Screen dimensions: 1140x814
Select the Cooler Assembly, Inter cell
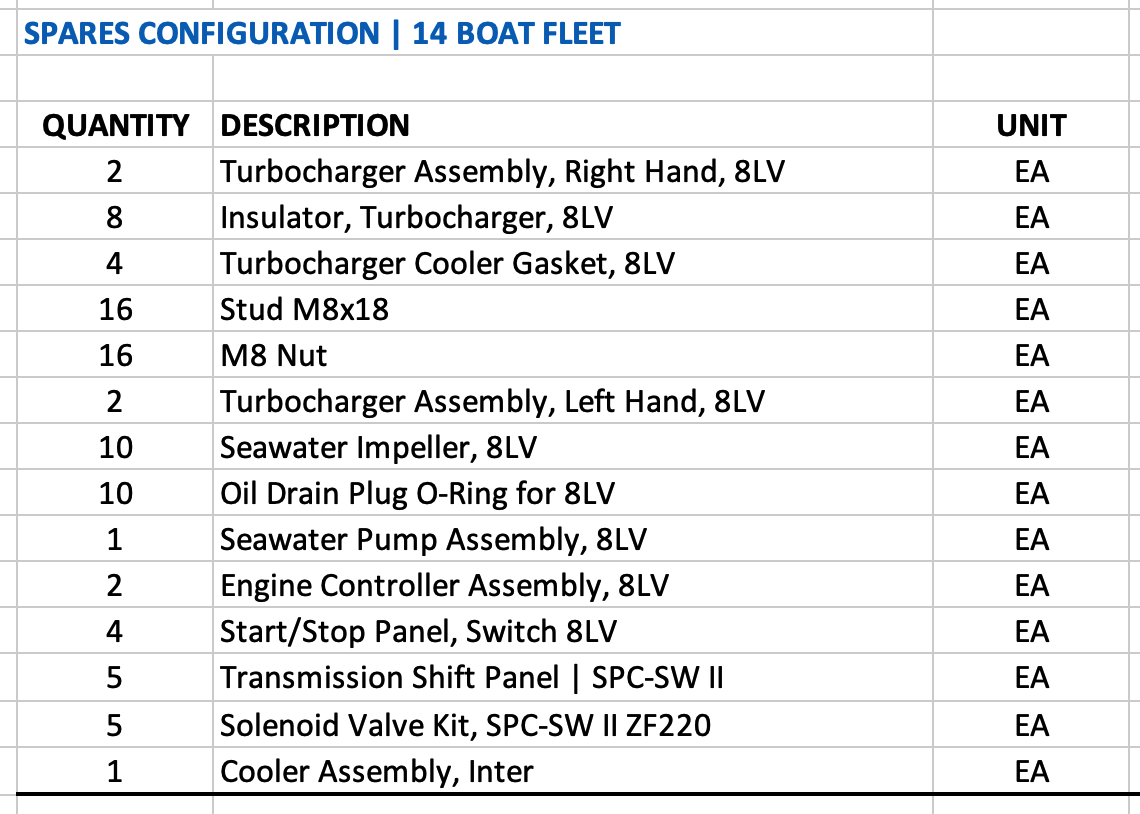click(573, 770)
